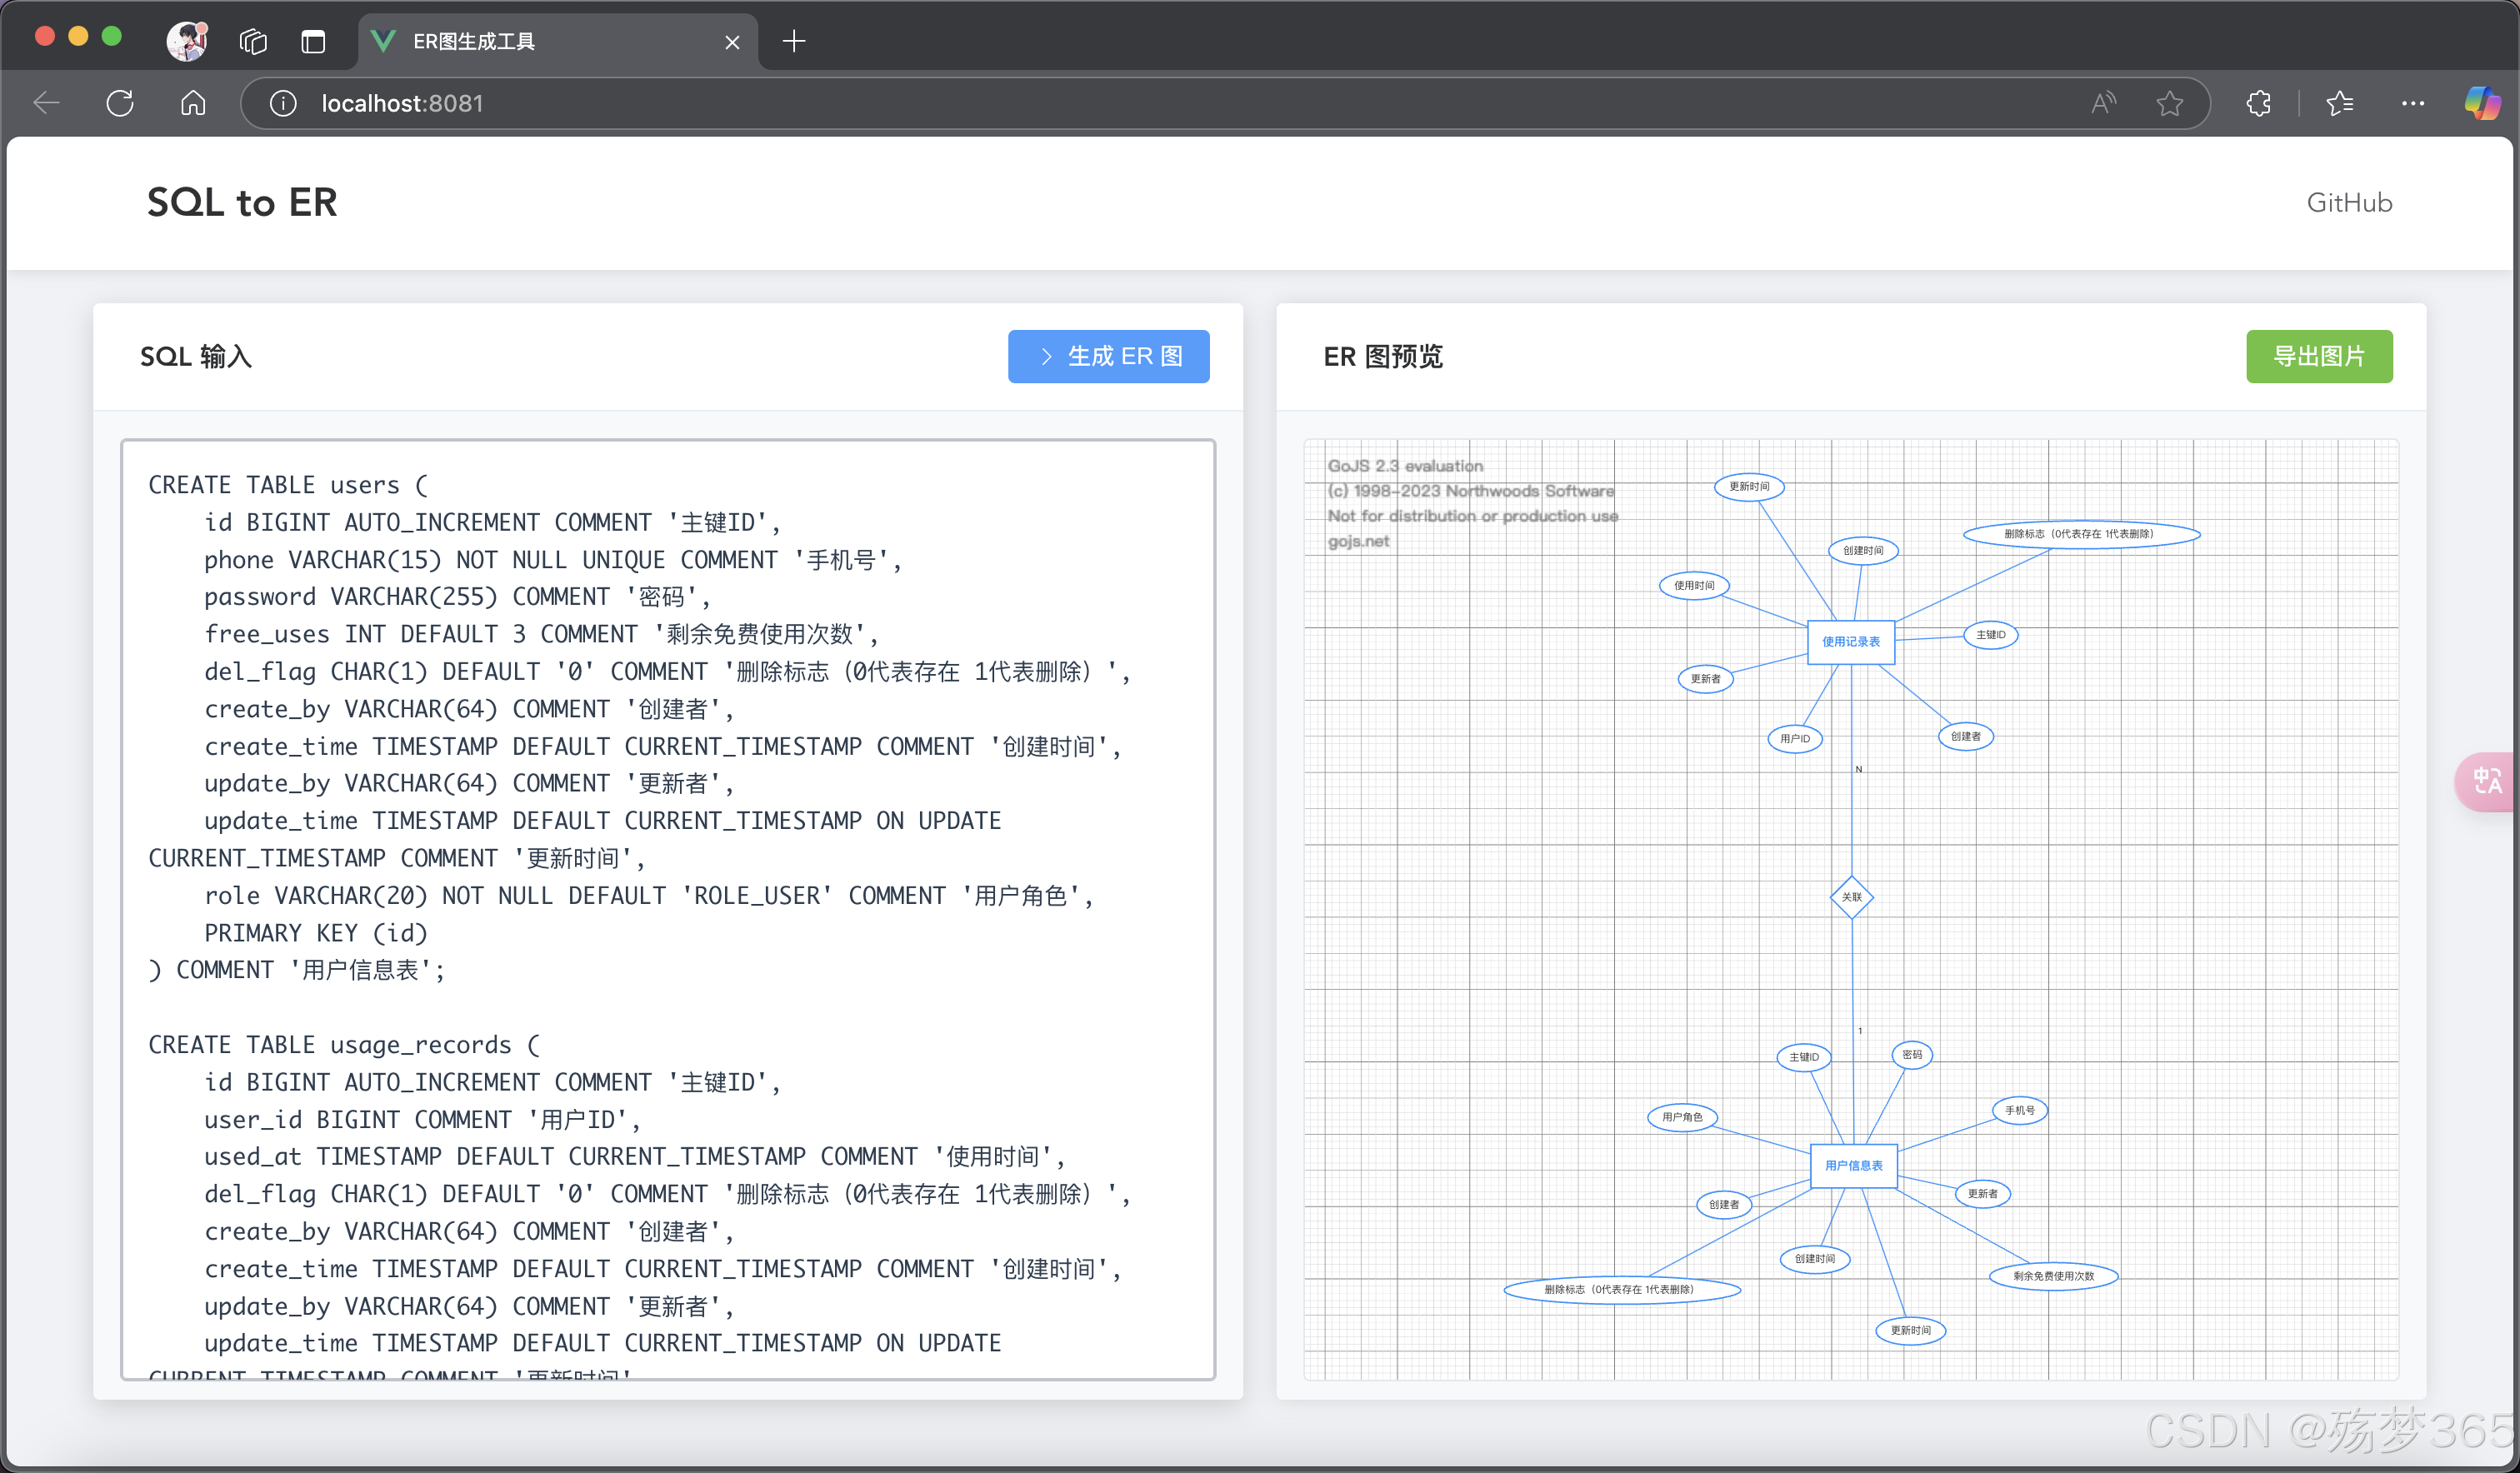Open the favorites list icon

[x=2339, y=103]
